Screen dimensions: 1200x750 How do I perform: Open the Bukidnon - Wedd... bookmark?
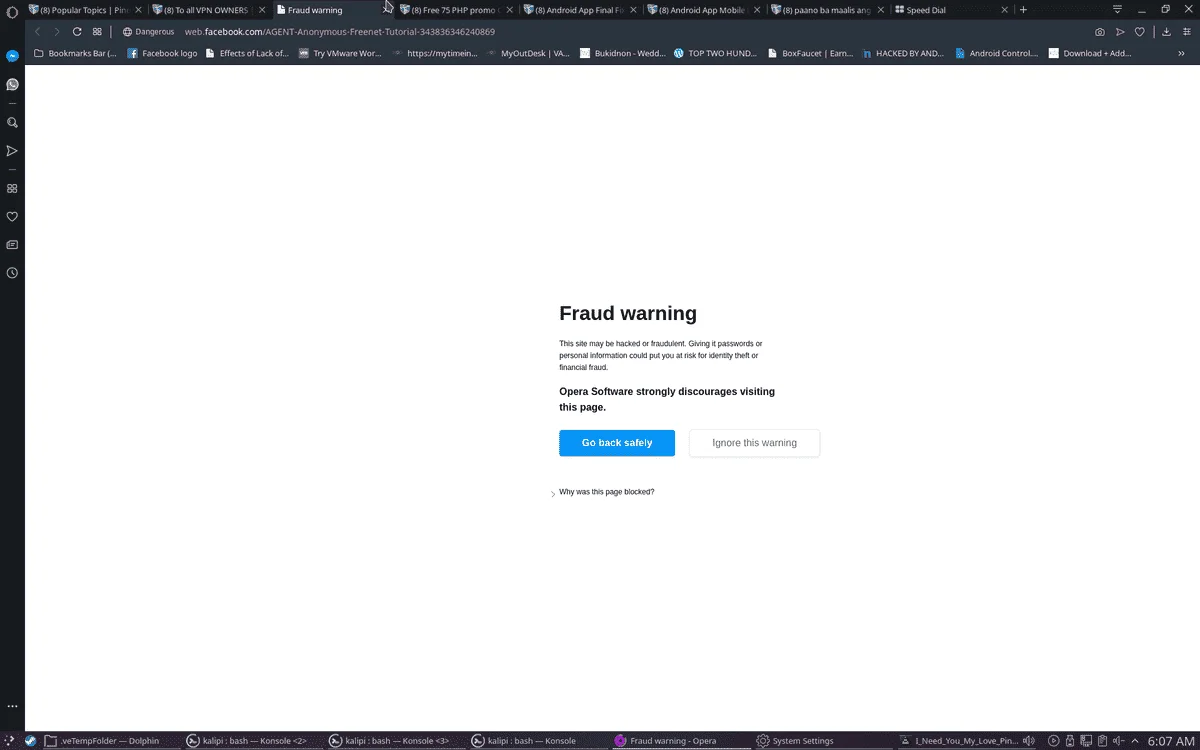620,54
